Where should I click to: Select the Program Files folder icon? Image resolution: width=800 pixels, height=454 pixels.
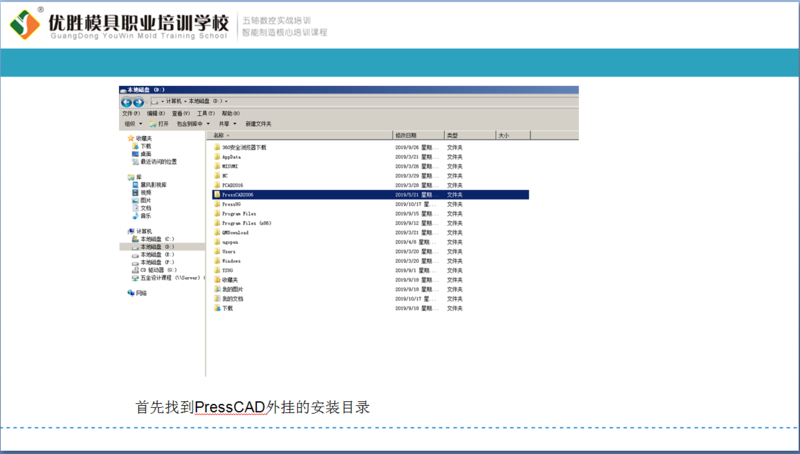pyautogui.click(x=217, y=213)
